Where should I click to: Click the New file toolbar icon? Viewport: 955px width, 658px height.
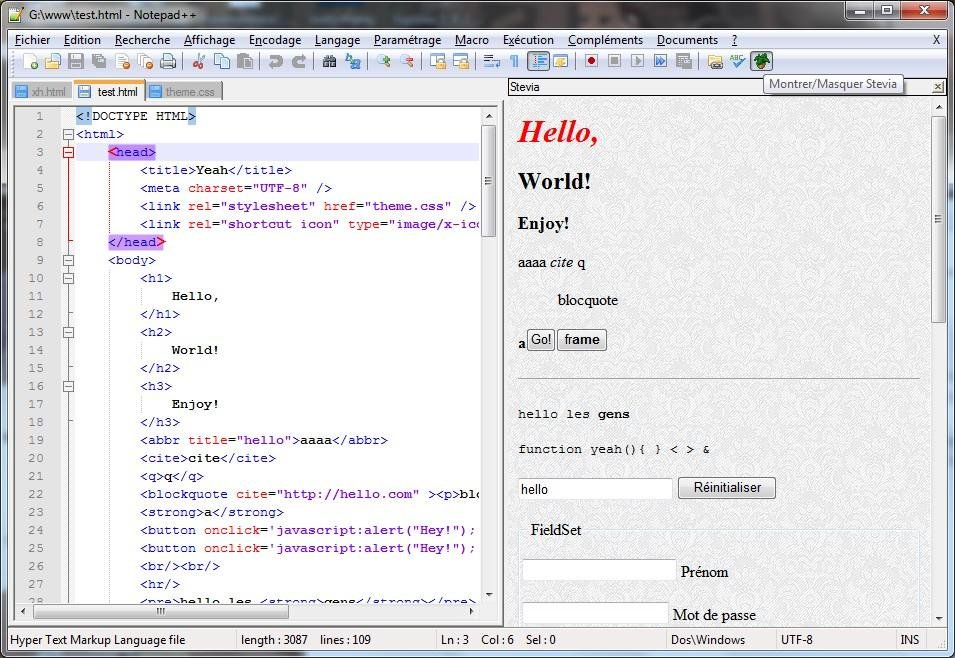point(30,62)
